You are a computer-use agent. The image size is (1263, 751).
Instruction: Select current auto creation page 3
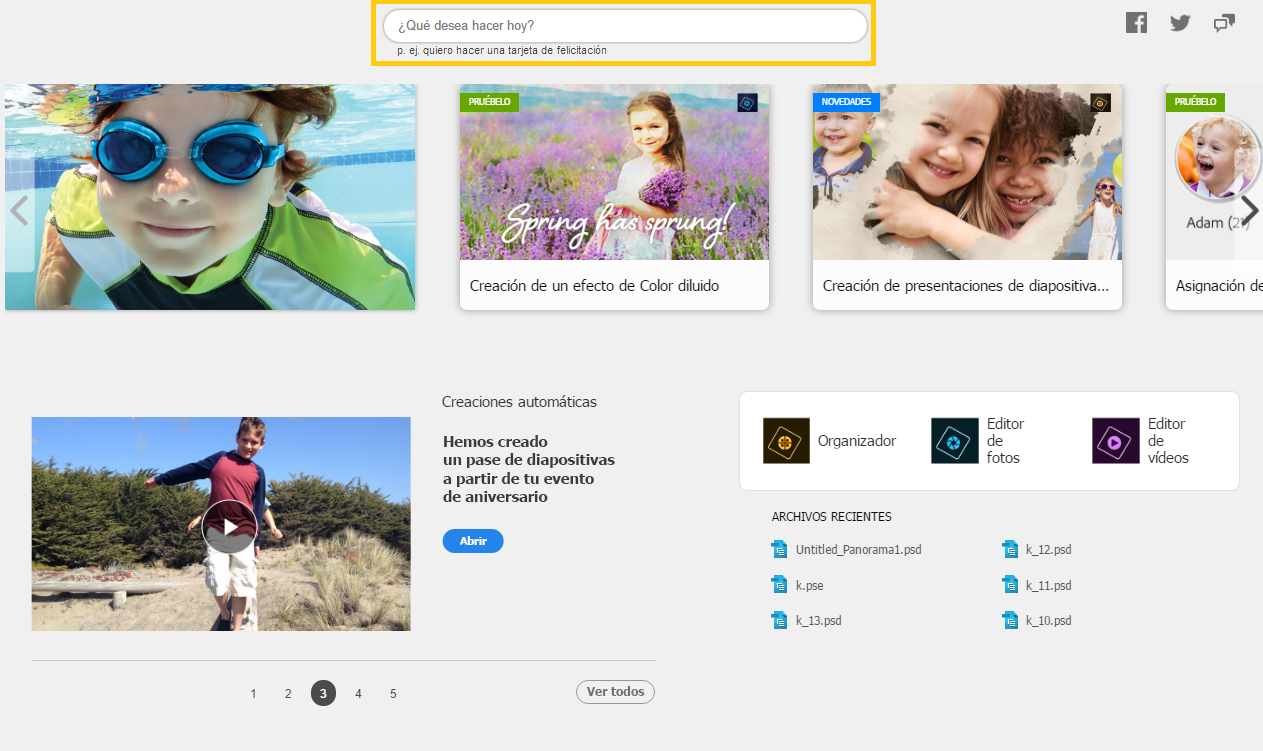(x=323, y=693)
